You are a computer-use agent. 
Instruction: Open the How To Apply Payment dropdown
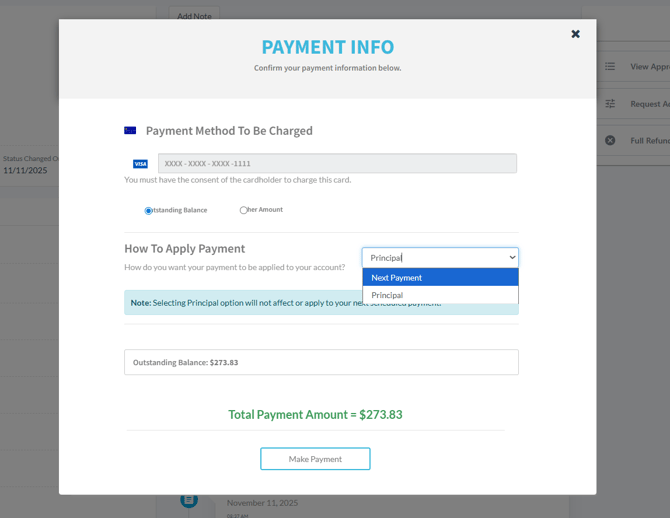[x=440, y=258]
